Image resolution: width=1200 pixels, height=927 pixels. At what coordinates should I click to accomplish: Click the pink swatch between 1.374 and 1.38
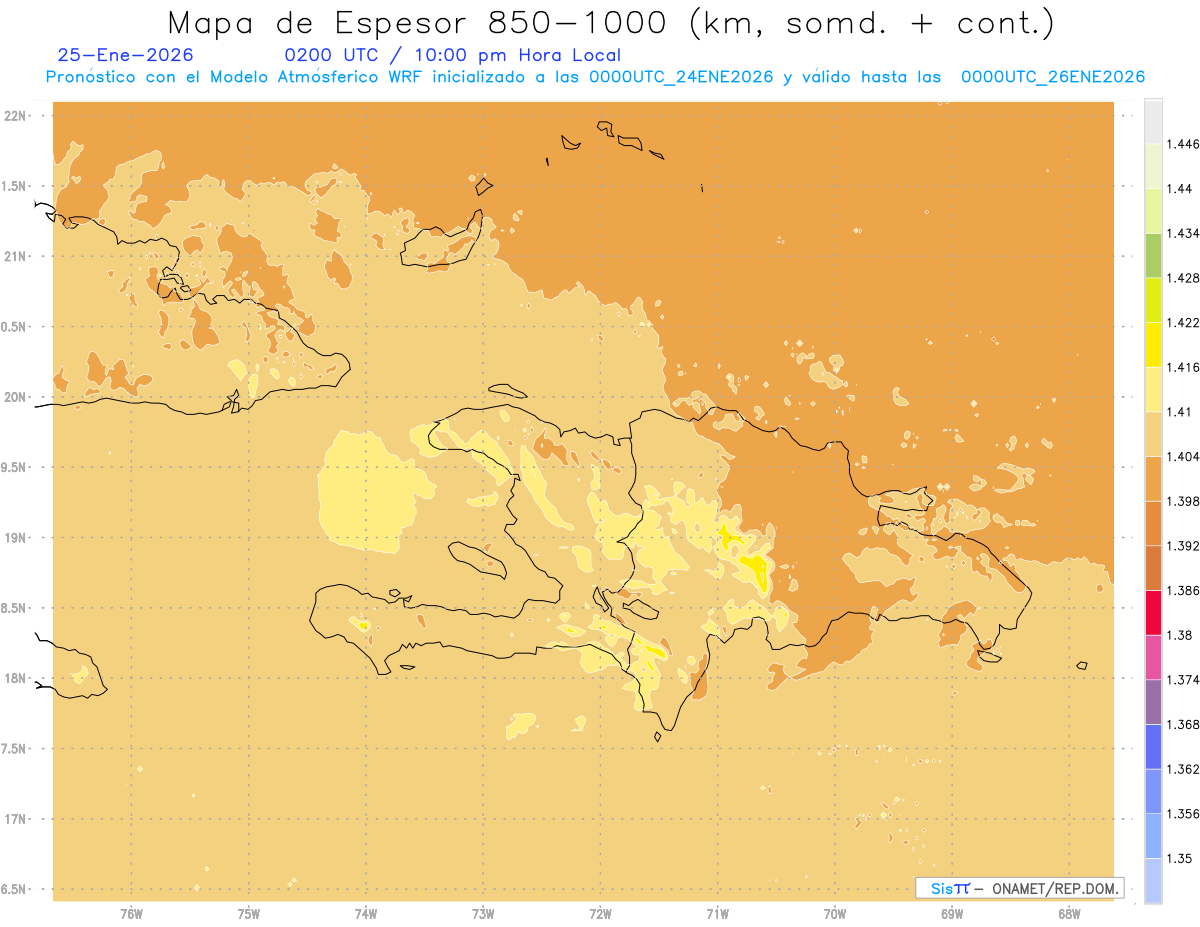(1153, 657)
